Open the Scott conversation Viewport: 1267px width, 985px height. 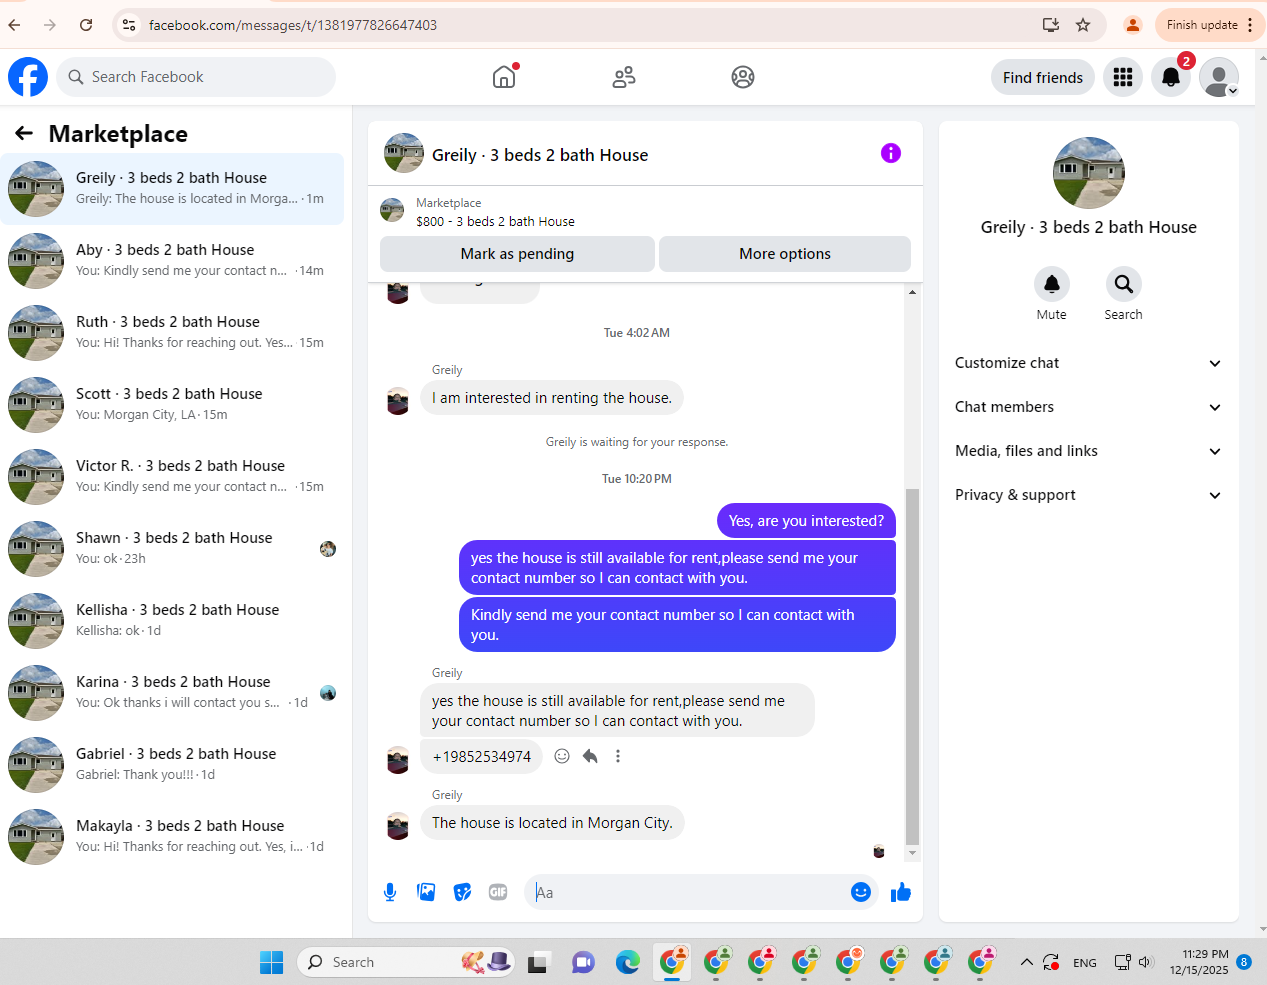click(172, 405)
